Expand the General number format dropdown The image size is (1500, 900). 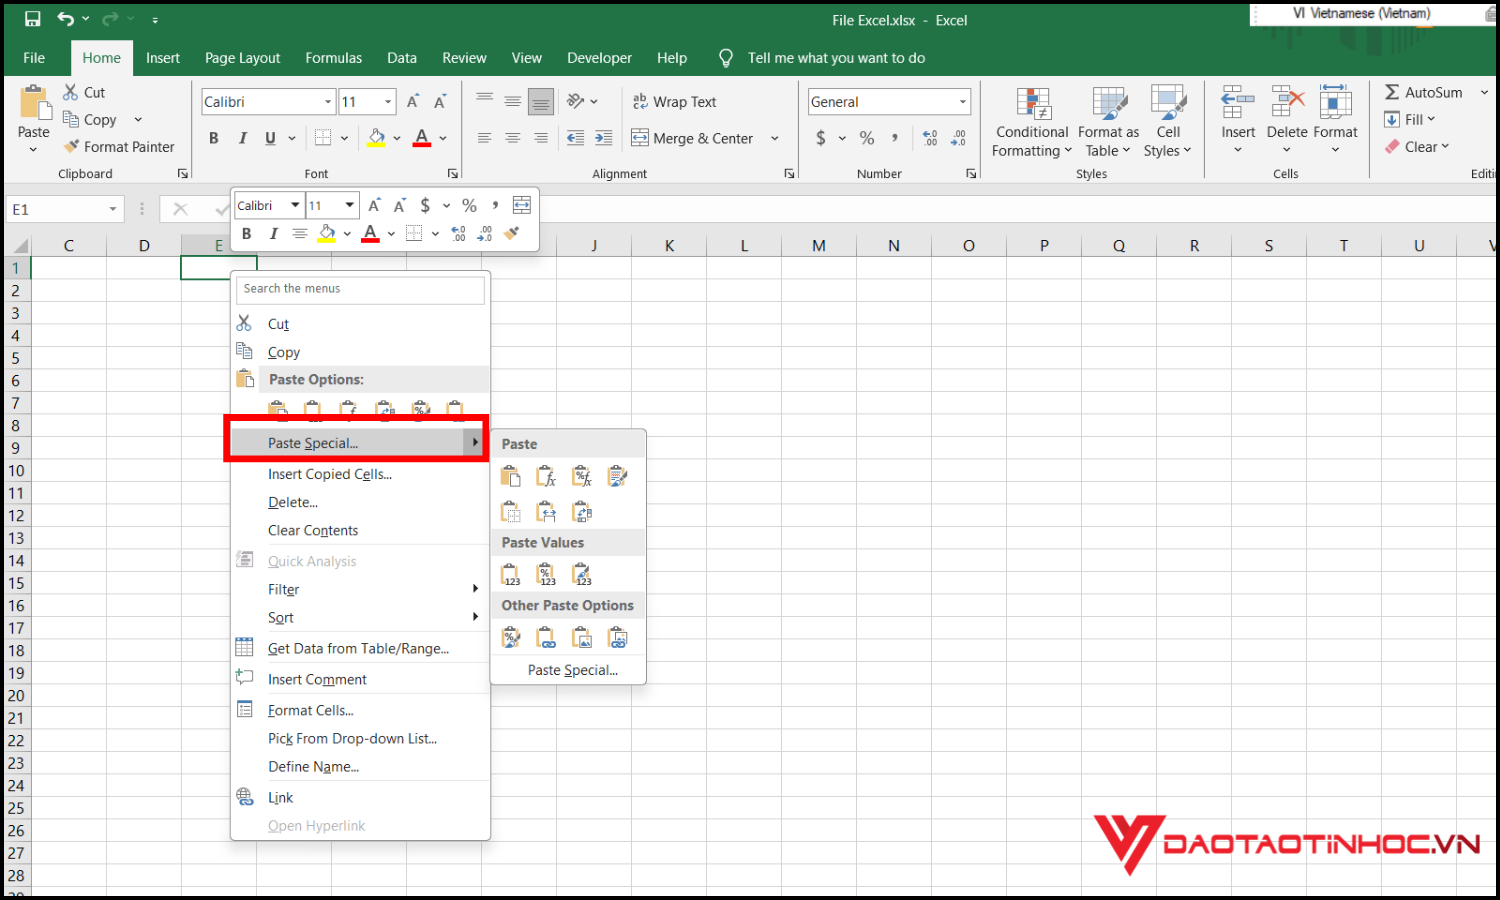click(x=963, y=102)
